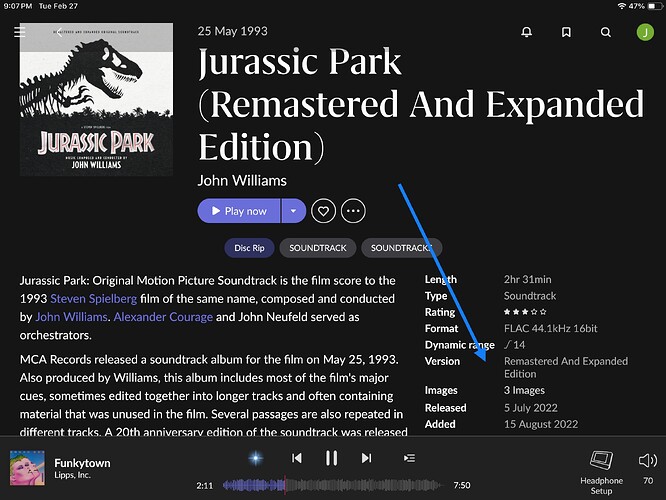Open the Headphone Setup zone selector
This screenshot has width=666, height=500.
coord(601,467)
